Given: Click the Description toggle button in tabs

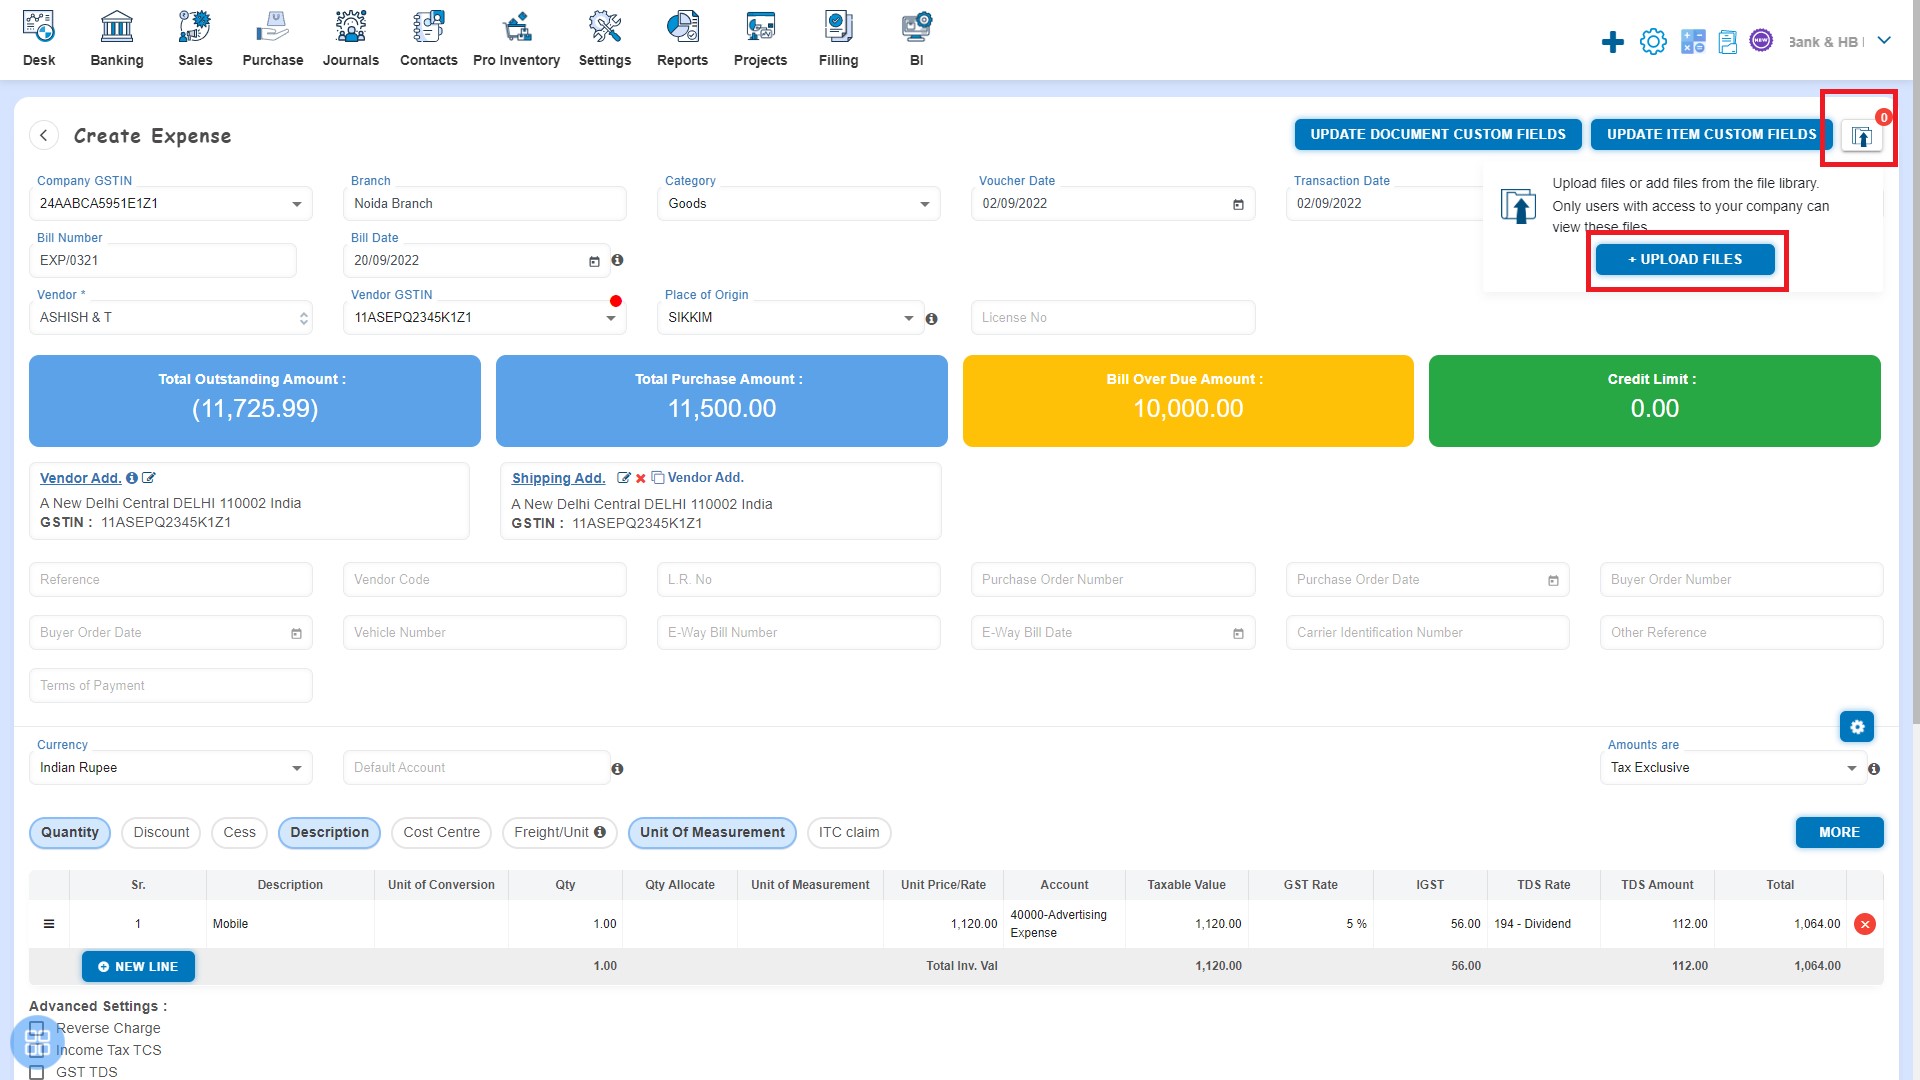Looking at the screenshot, I should coord(328,832).
